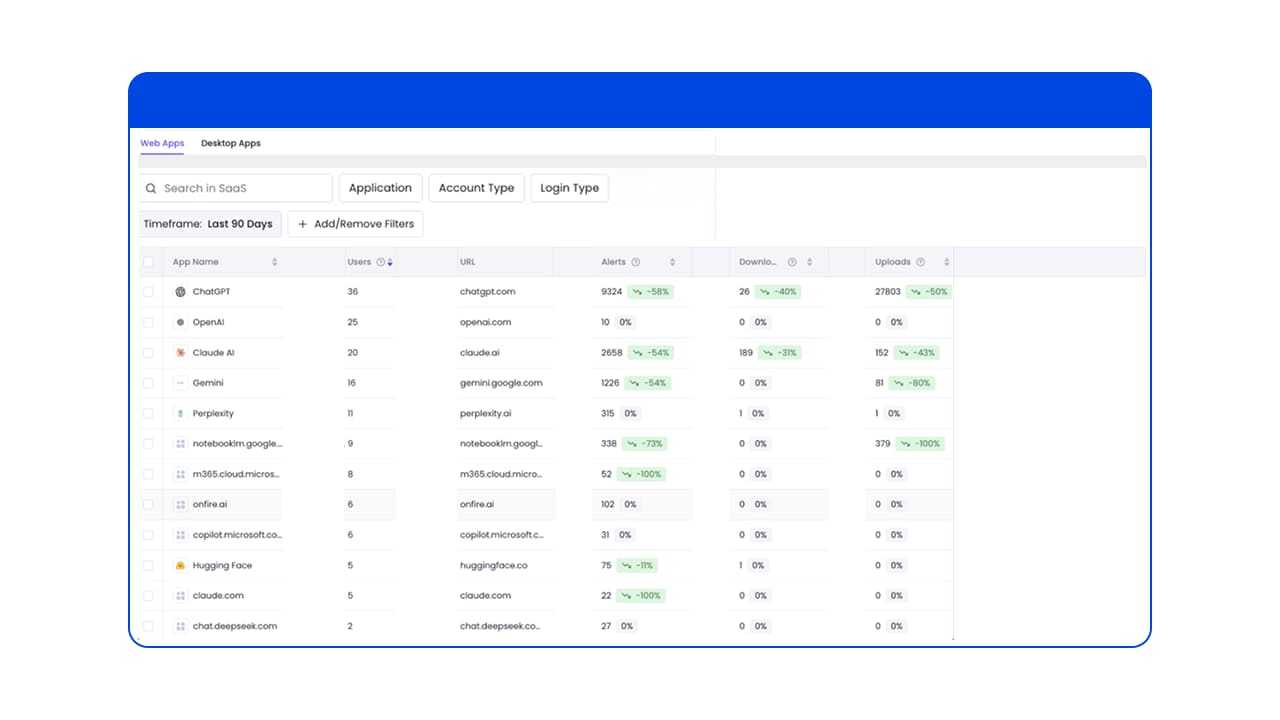Click the Claude AI app logo icon

[180, 352]
